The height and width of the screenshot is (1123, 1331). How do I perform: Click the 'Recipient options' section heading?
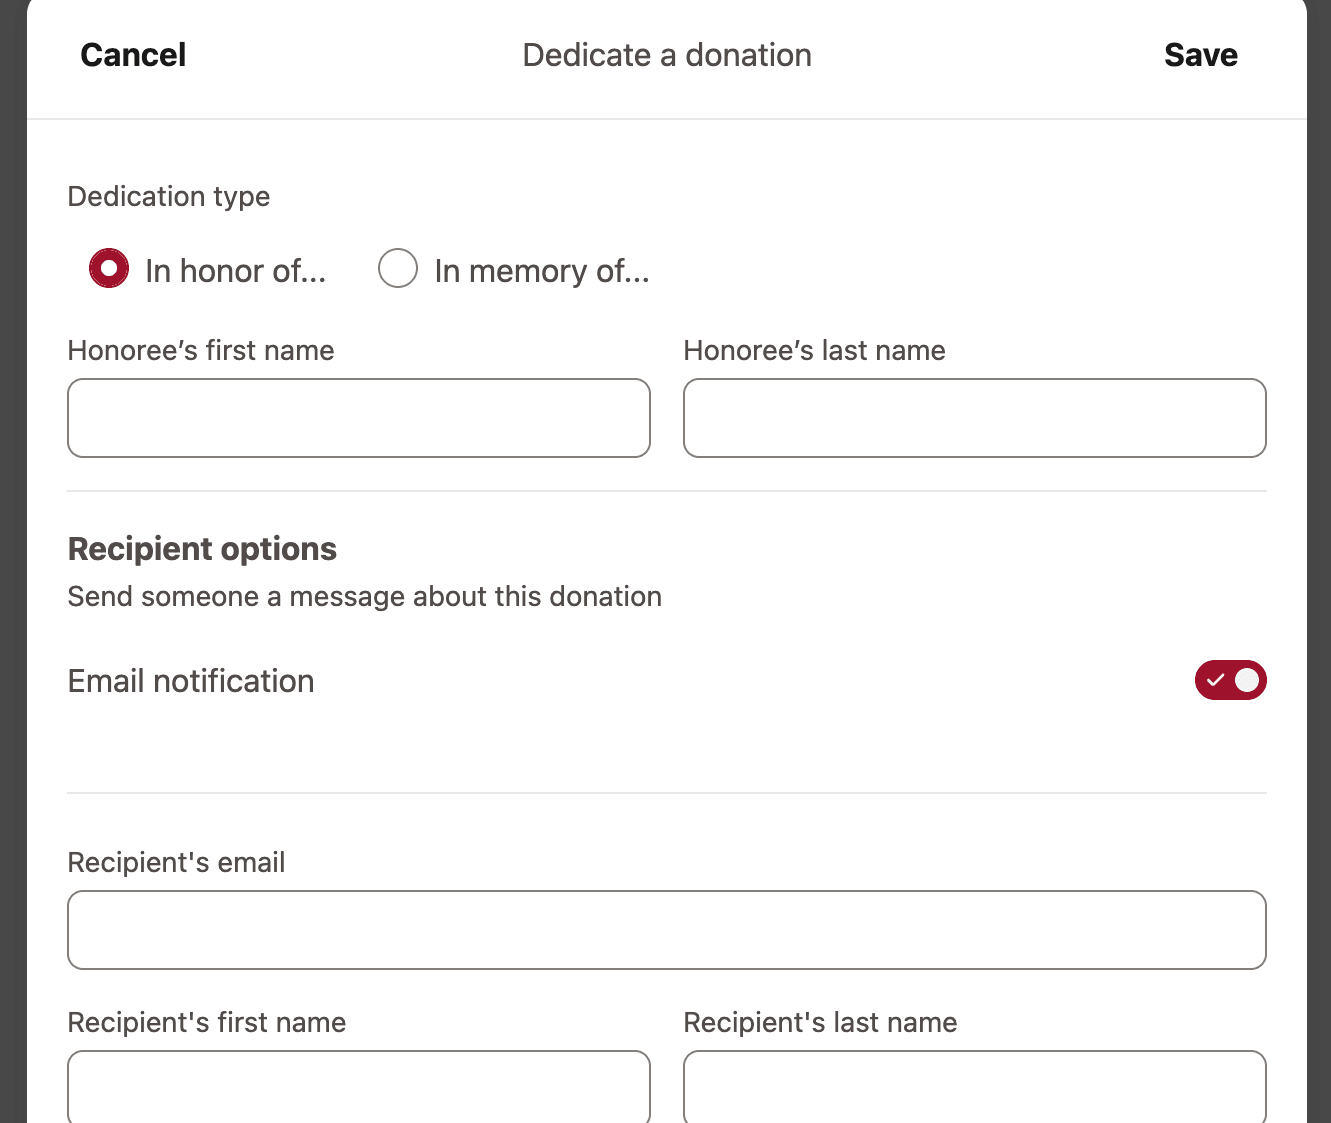202,549
